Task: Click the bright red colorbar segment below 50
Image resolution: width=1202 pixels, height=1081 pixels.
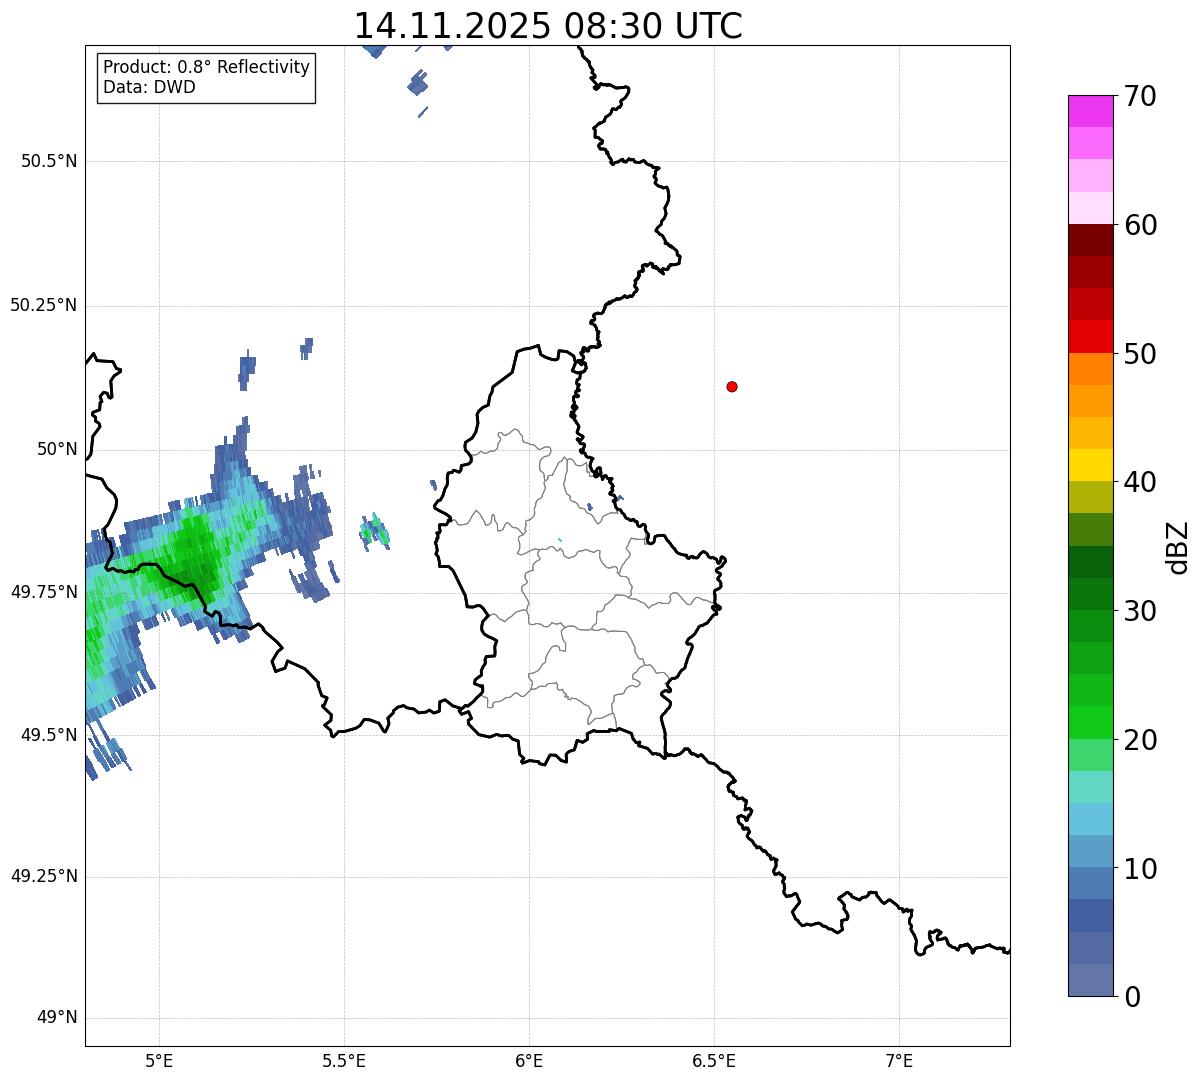Action: [1090, 337]
